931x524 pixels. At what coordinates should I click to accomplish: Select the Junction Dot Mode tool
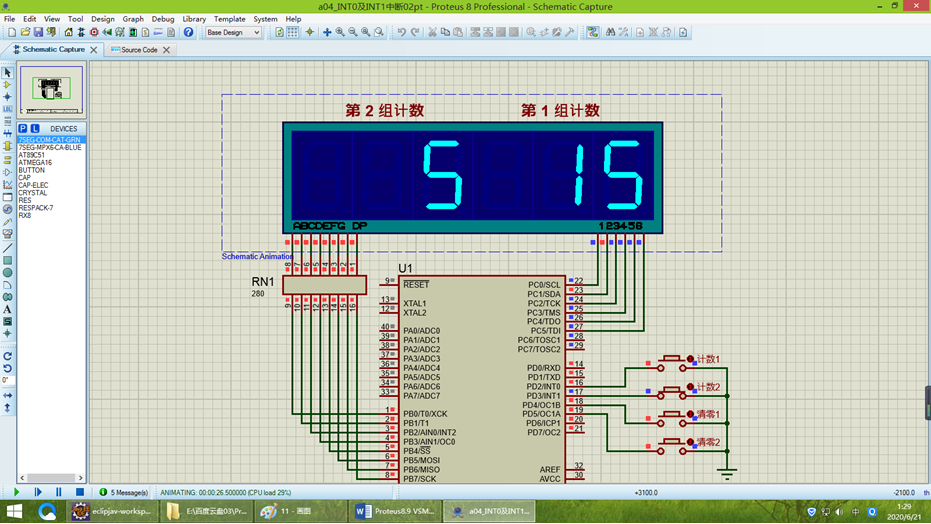7,97
